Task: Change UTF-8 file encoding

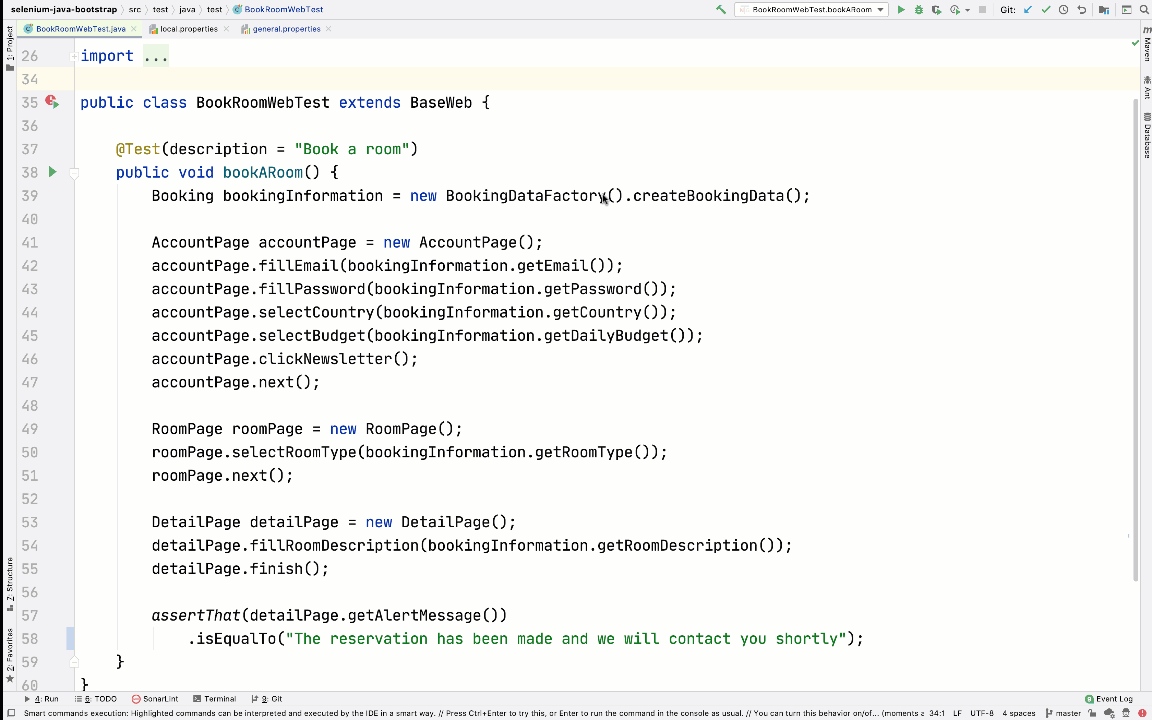Action: 982,713
